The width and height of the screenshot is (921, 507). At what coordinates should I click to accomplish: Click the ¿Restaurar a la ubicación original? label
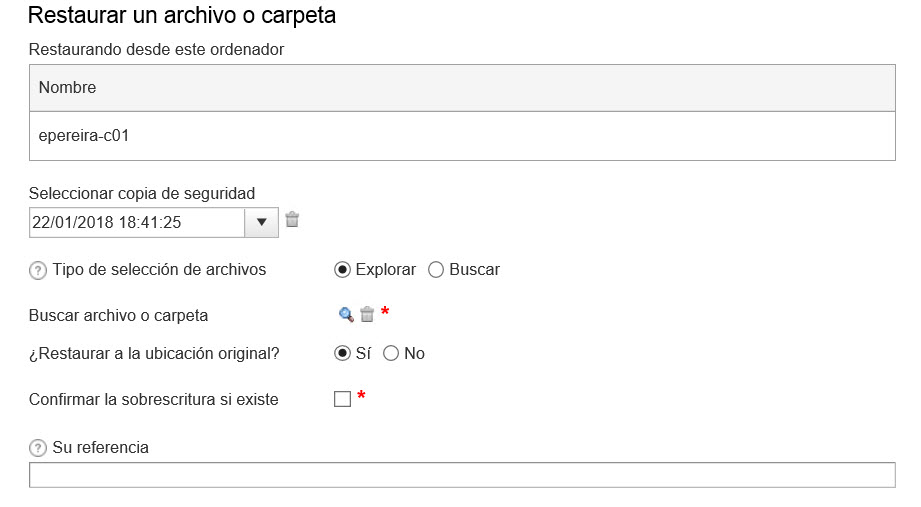click(x=154, y=354)
